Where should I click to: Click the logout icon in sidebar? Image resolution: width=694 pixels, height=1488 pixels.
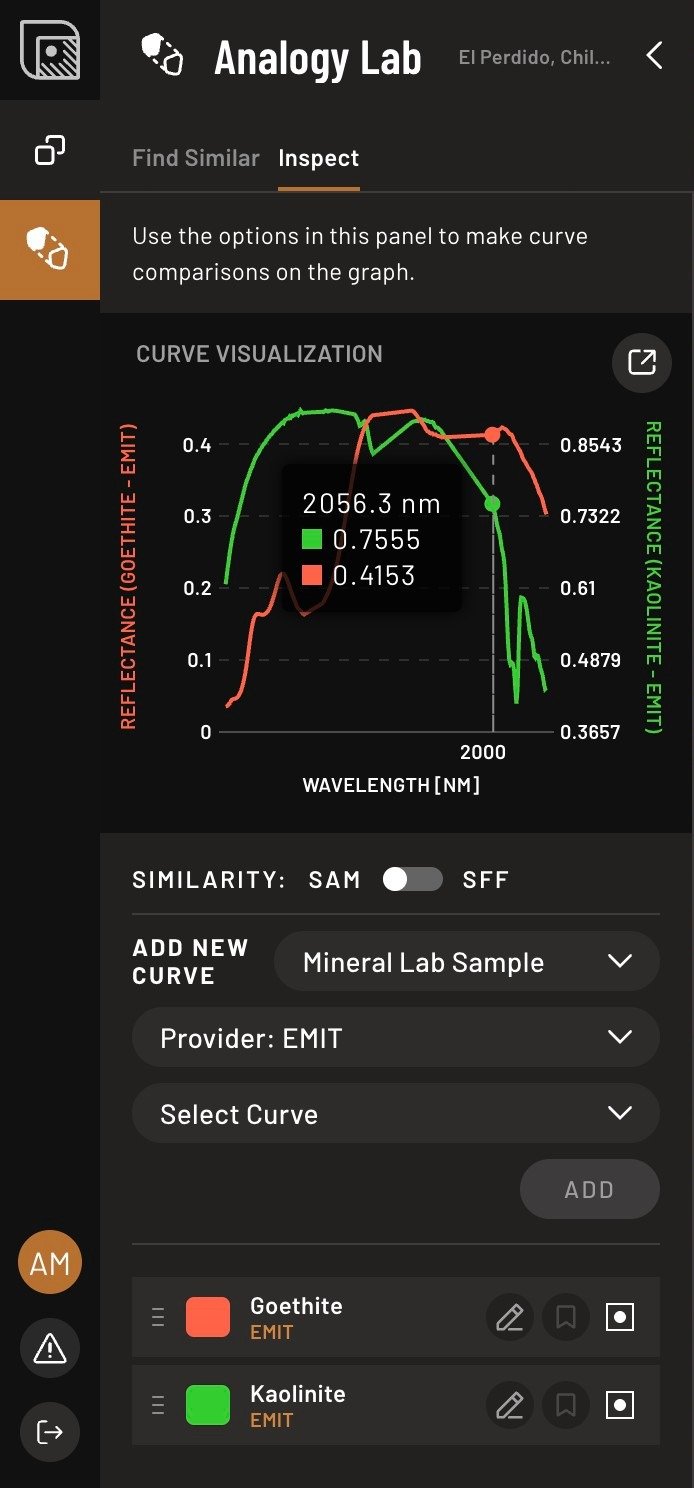(x=50, y=1432)
